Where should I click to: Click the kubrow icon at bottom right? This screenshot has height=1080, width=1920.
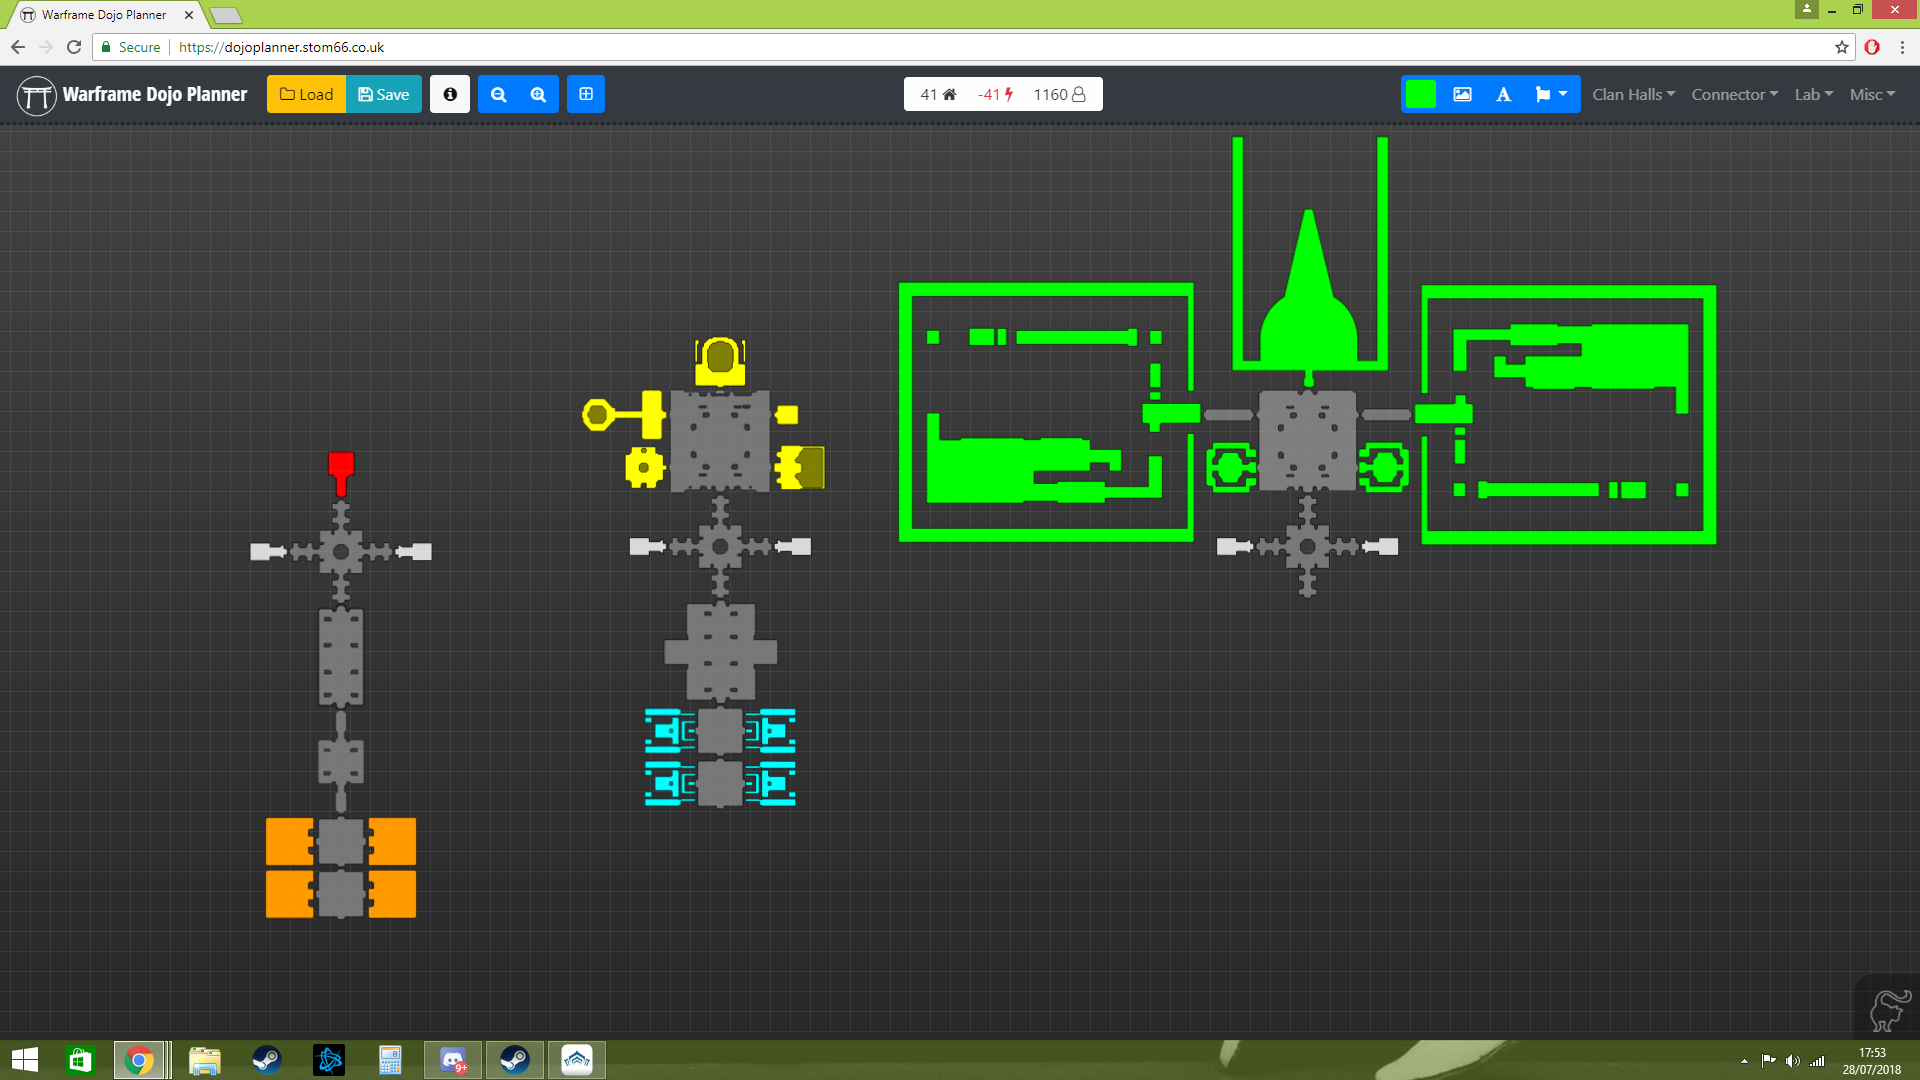tap(1889, 1008)
